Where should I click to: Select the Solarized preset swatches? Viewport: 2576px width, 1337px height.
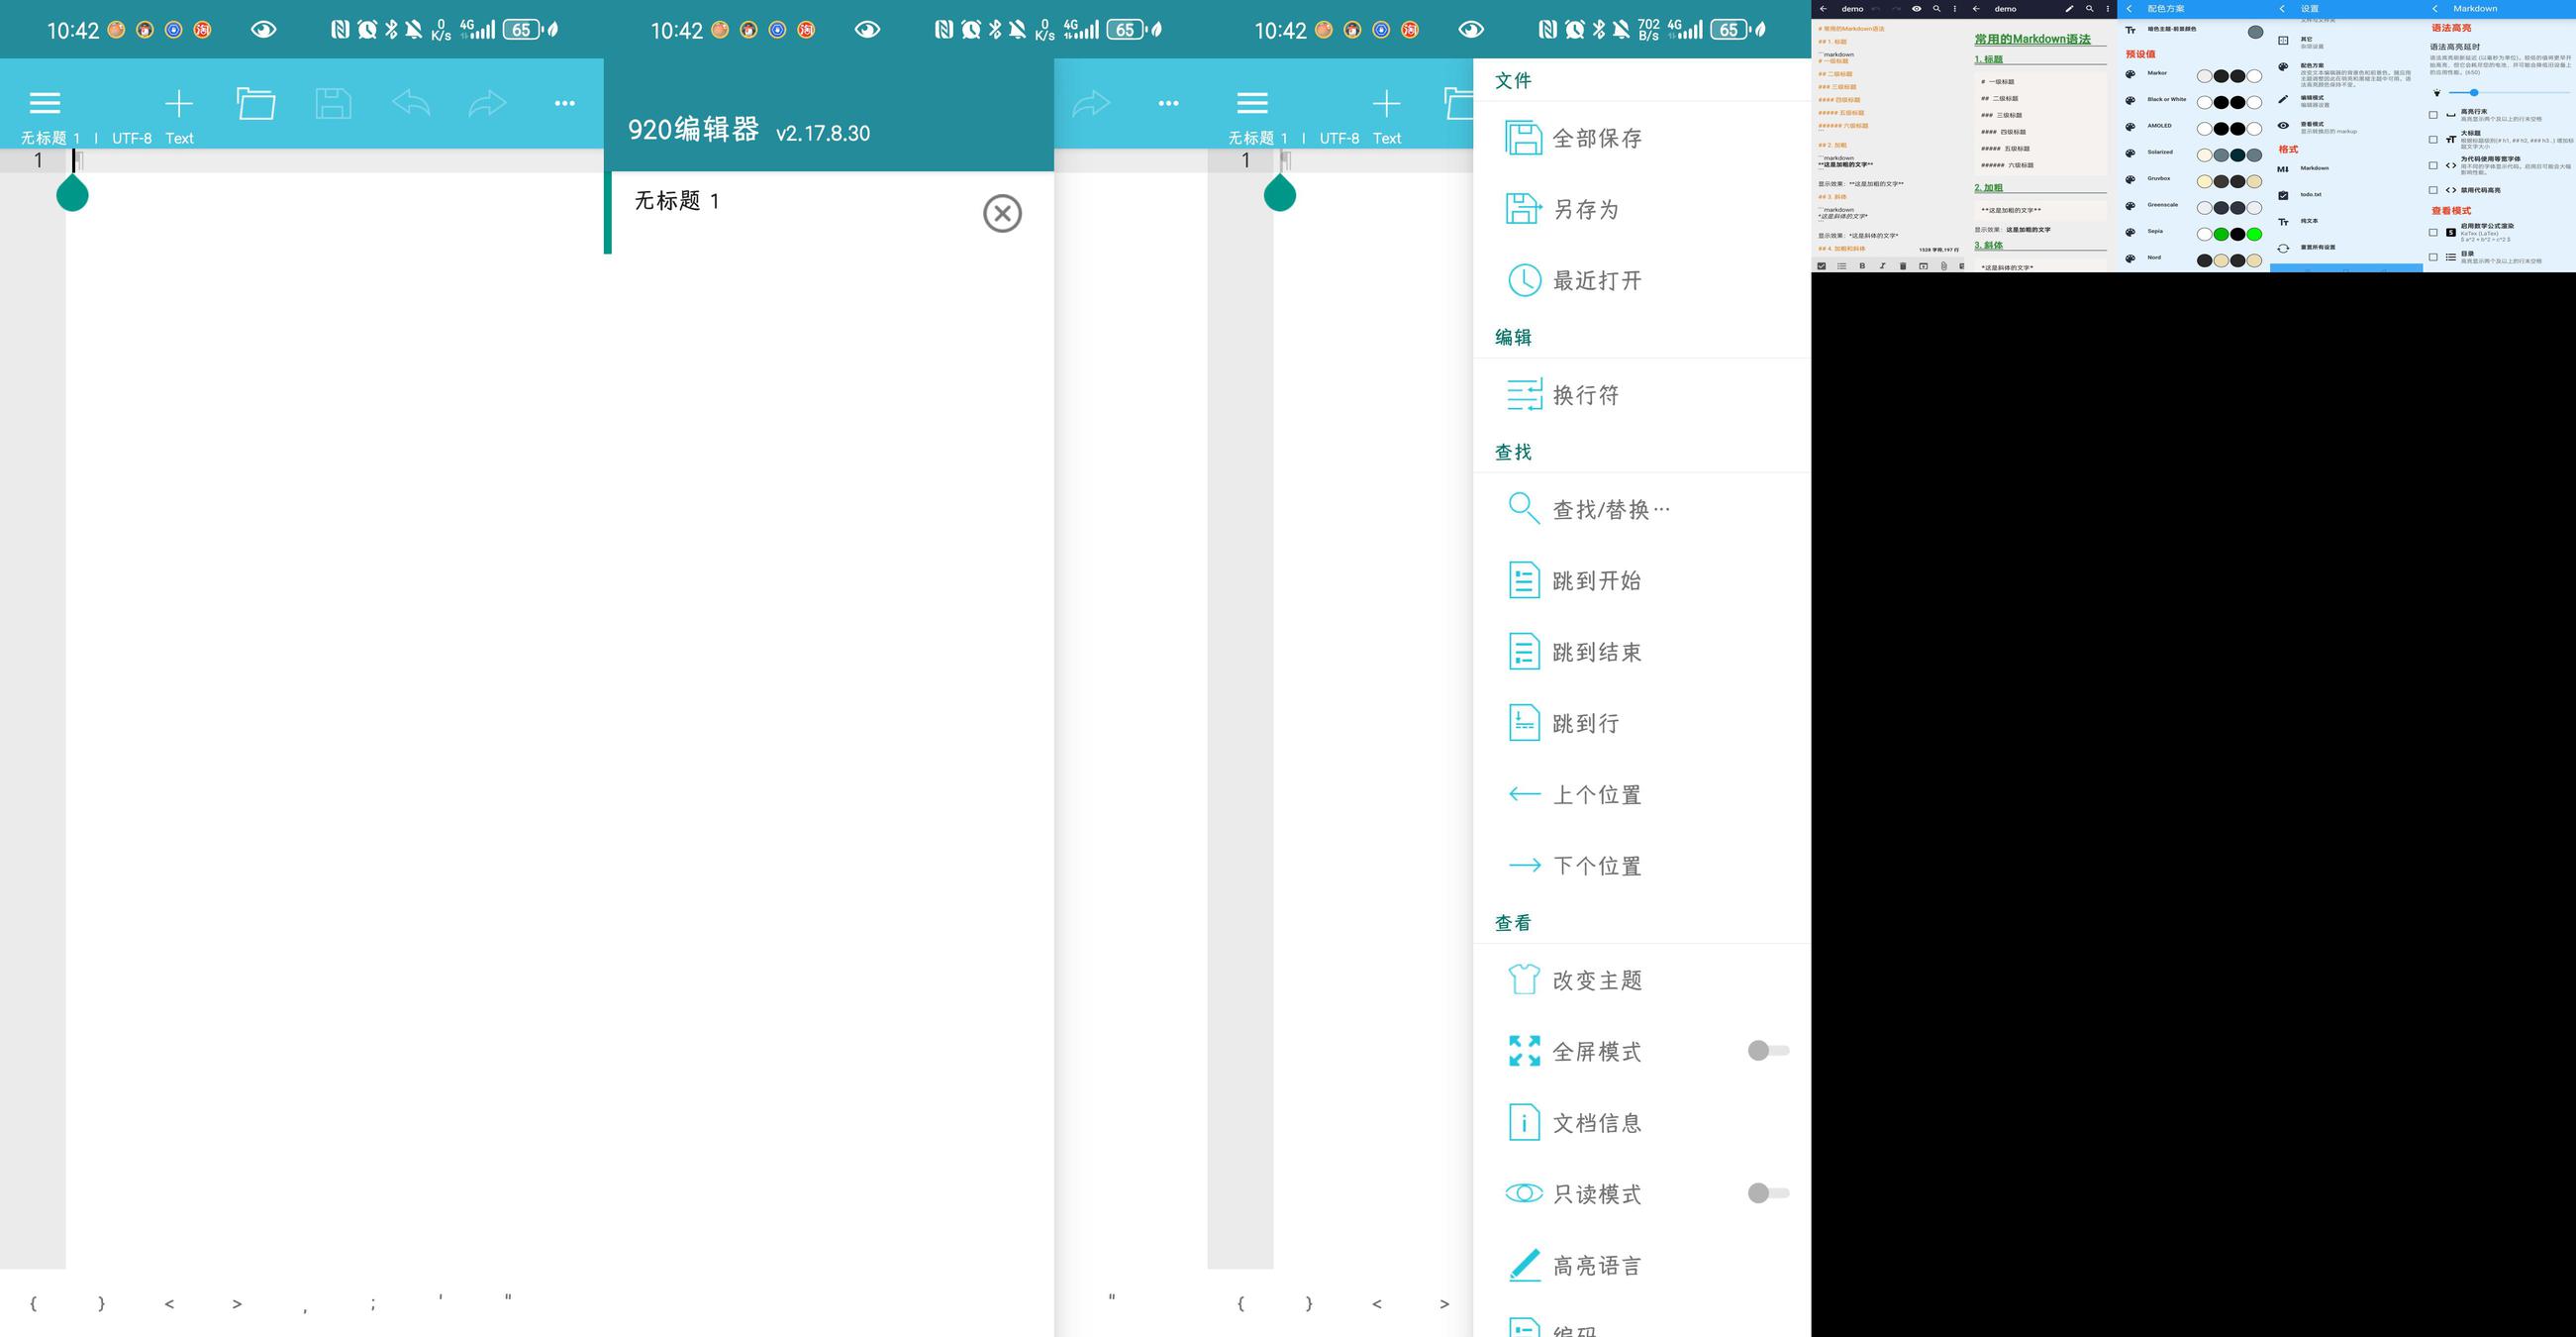[x=2230, y=155]
